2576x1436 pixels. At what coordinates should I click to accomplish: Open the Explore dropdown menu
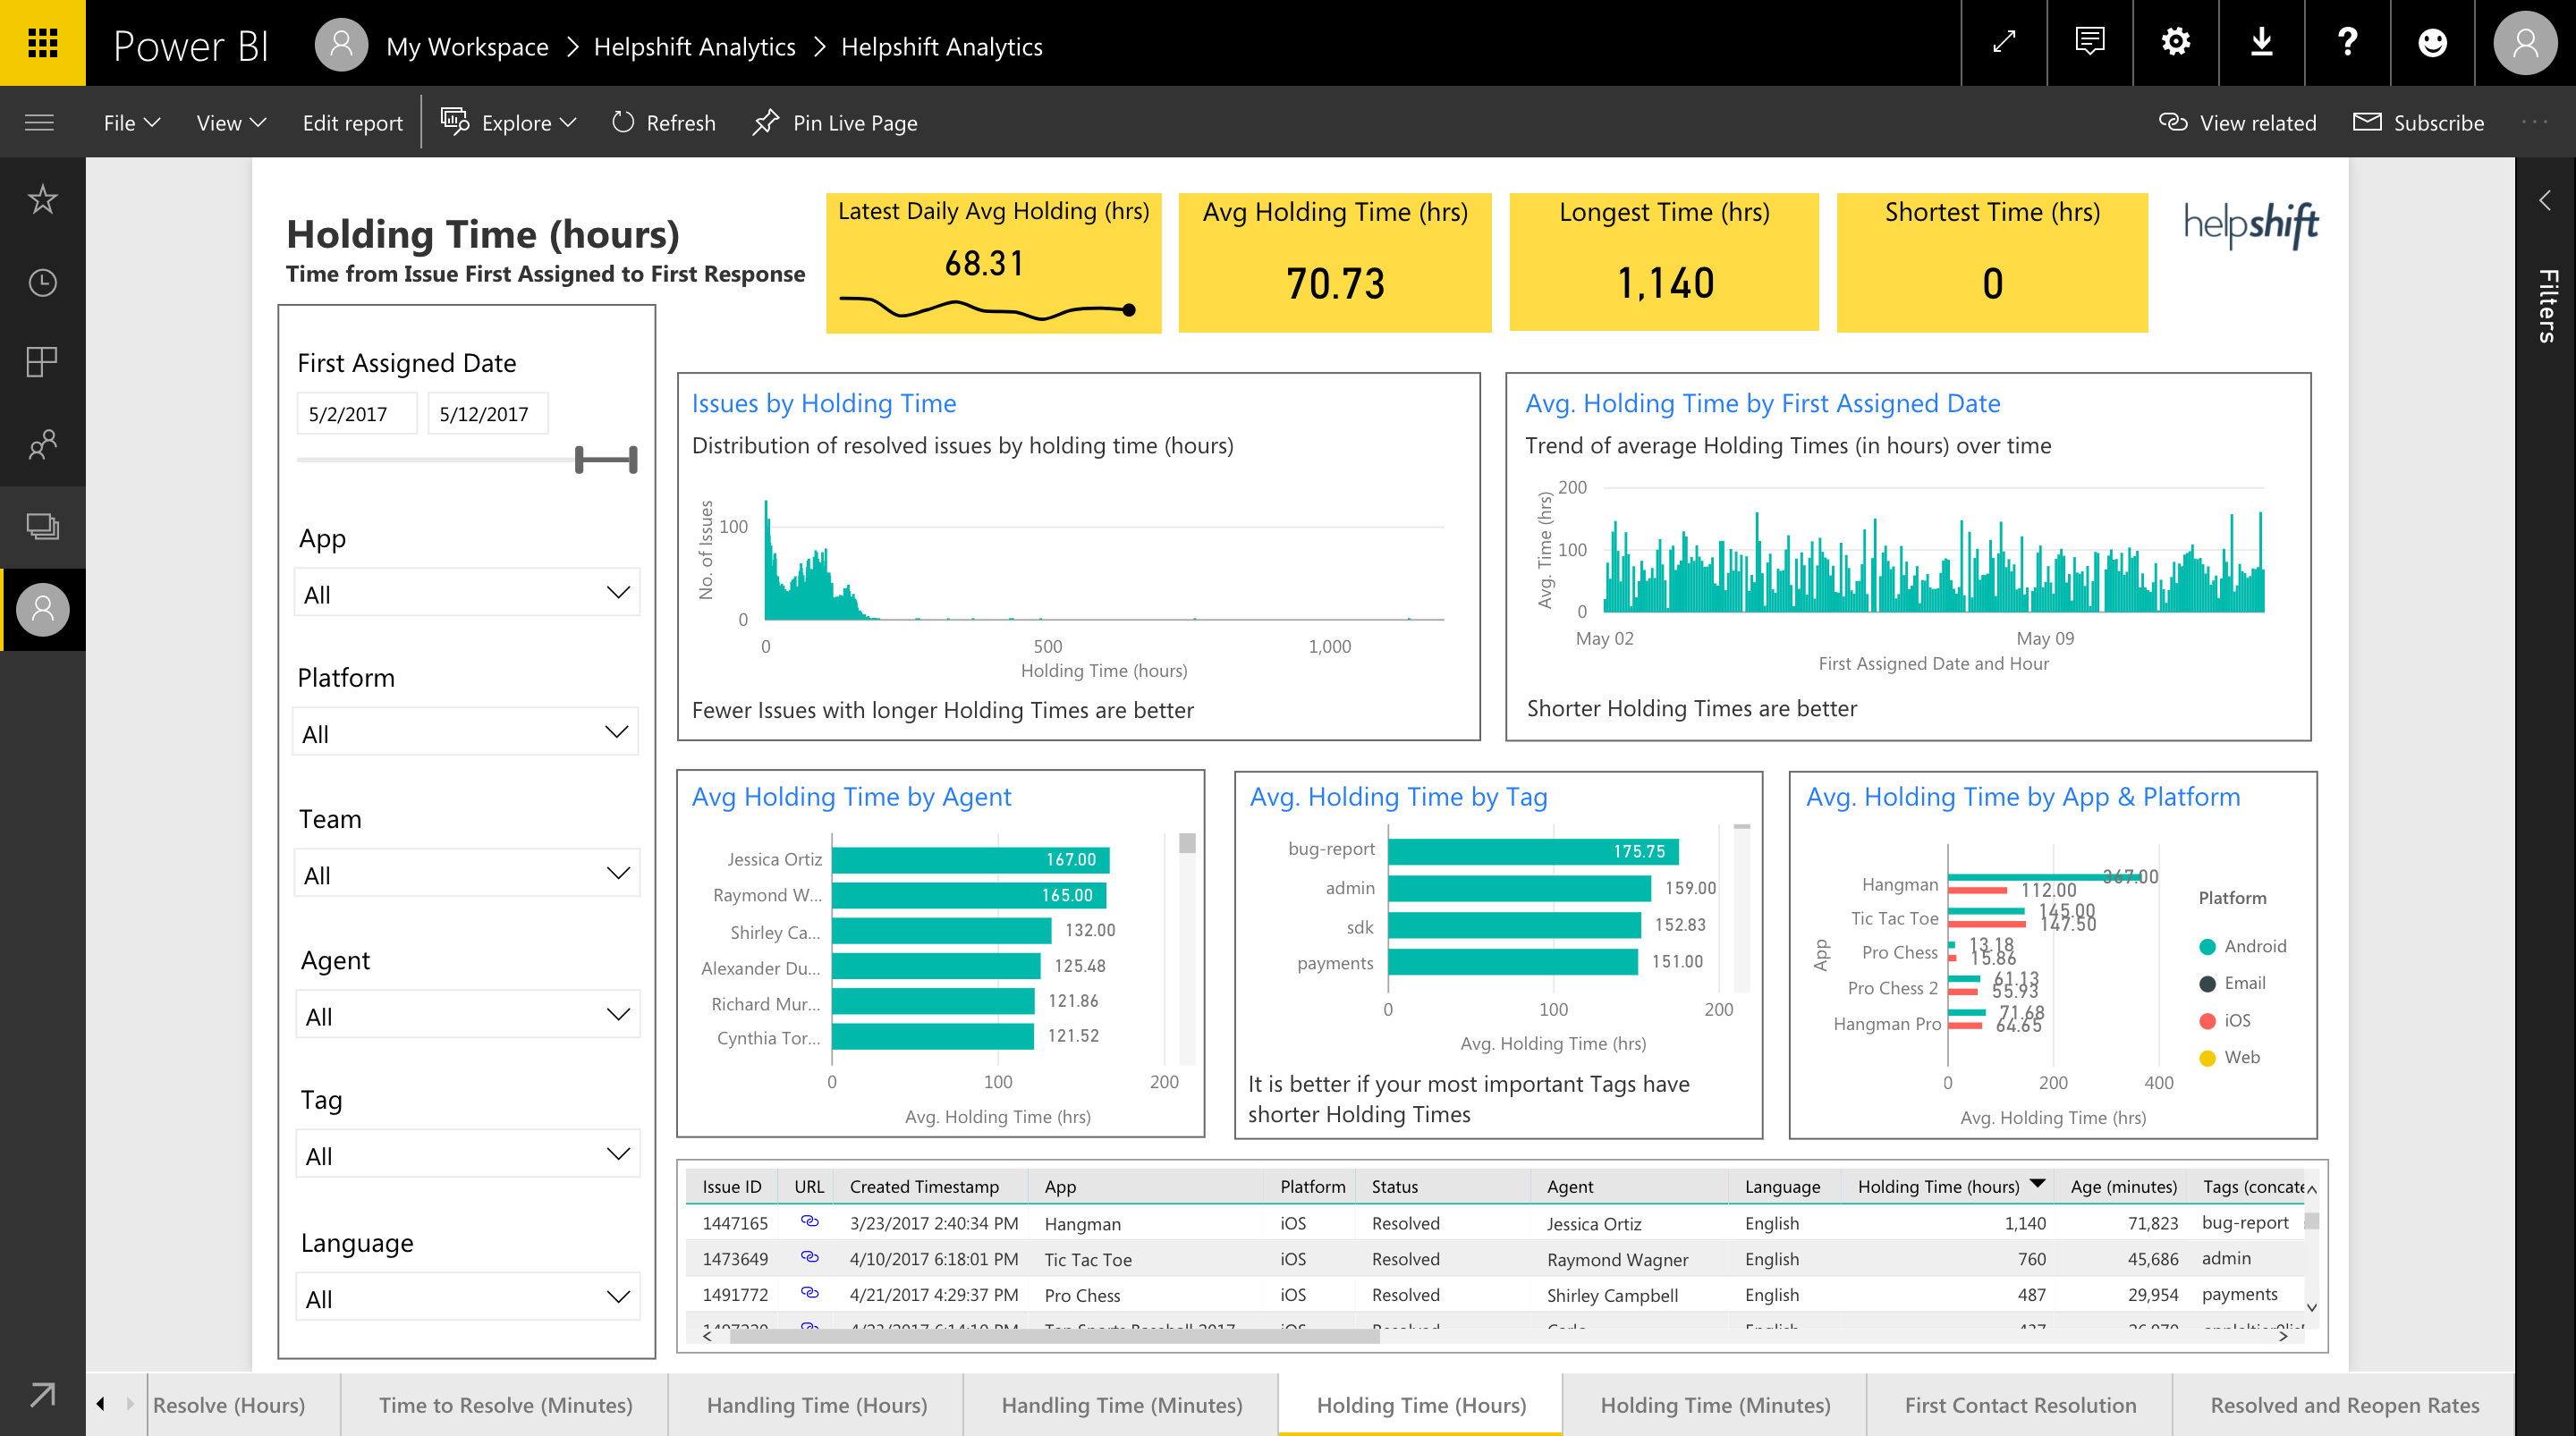(x=509, y=123)
